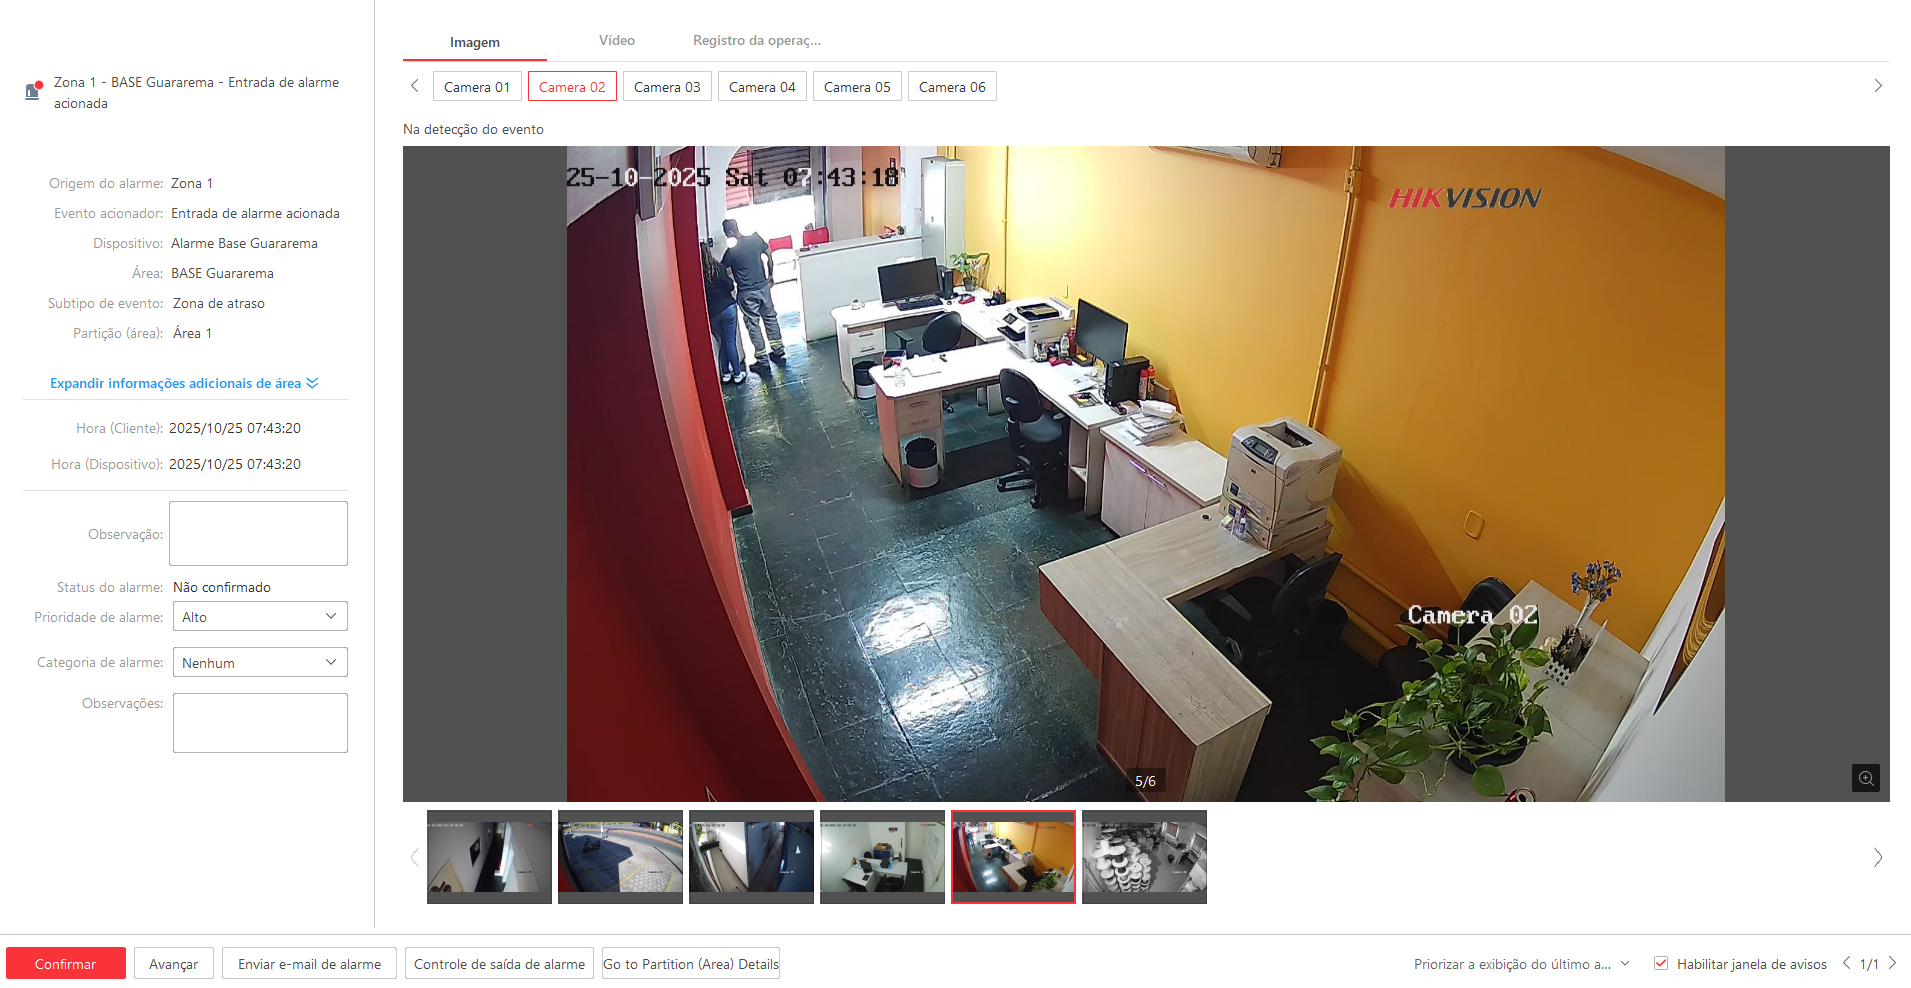Click Enviar e-mail de alarme button
The image size is (1911, 988).
(309, 964)
